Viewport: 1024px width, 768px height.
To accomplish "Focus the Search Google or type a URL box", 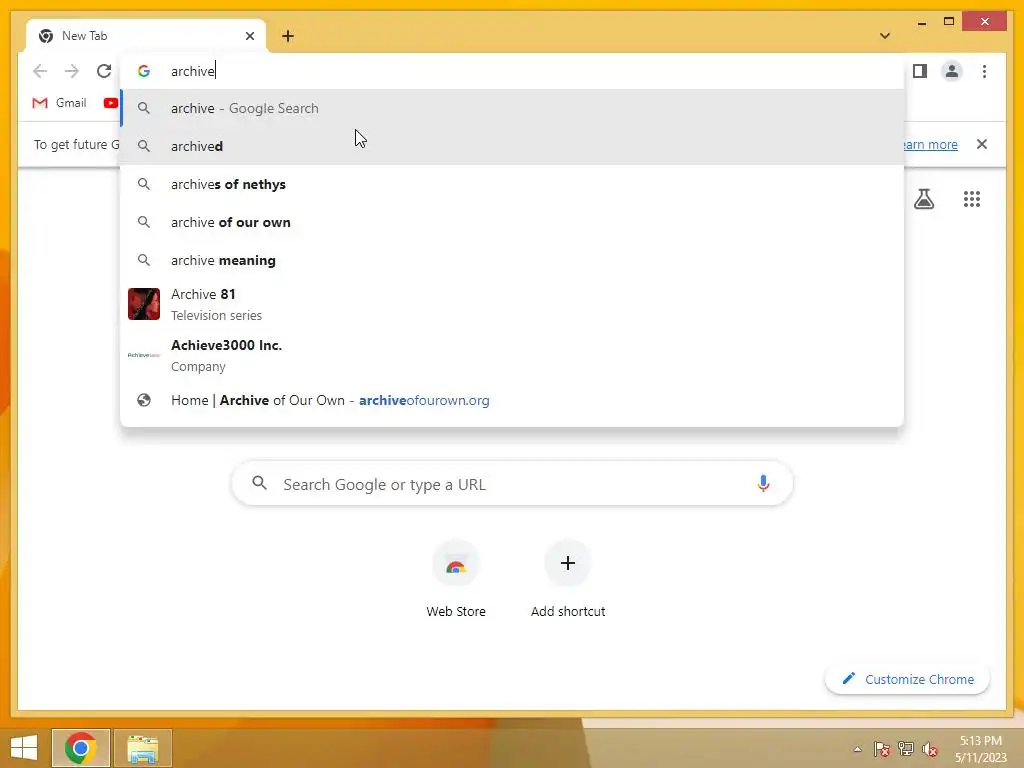I will tap(513, 483).
